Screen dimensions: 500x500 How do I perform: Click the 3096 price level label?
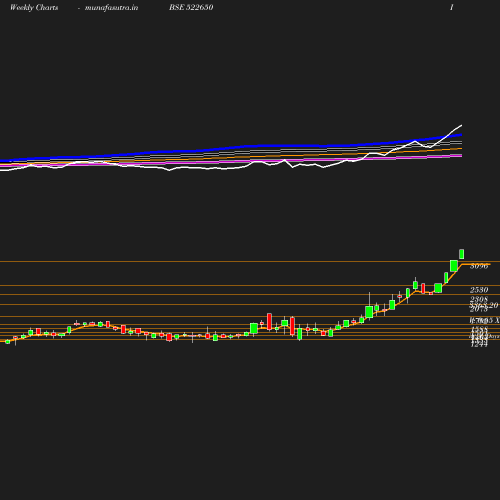(x=479, y=266)
